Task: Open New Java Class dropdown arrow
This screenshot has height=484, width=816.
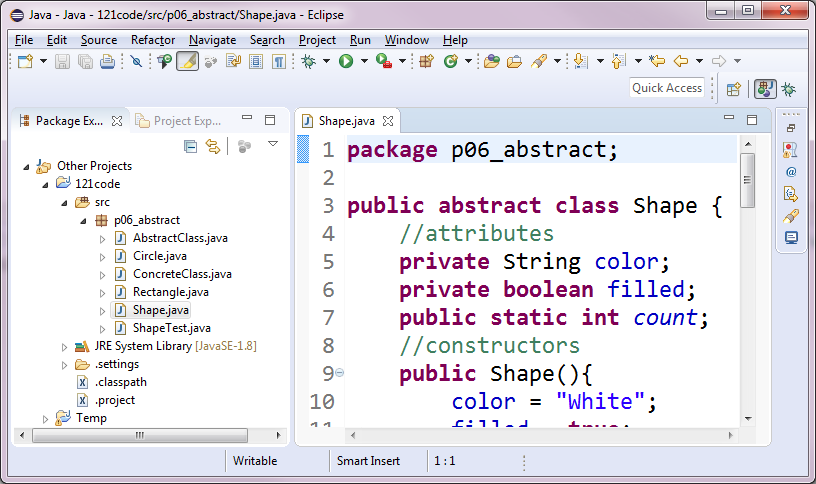Action: click(x=468, y=61)
